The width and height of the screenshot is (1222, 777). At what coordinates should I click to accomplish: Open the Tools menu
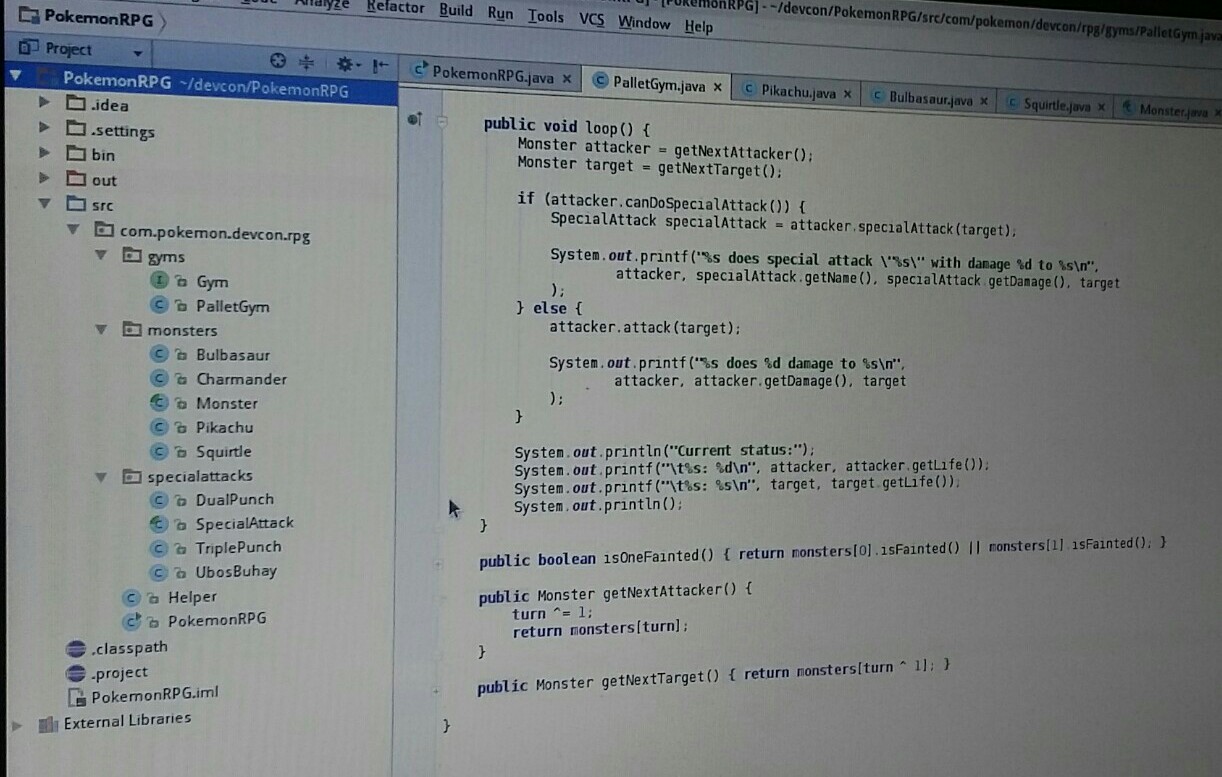(x=546, y=17)
